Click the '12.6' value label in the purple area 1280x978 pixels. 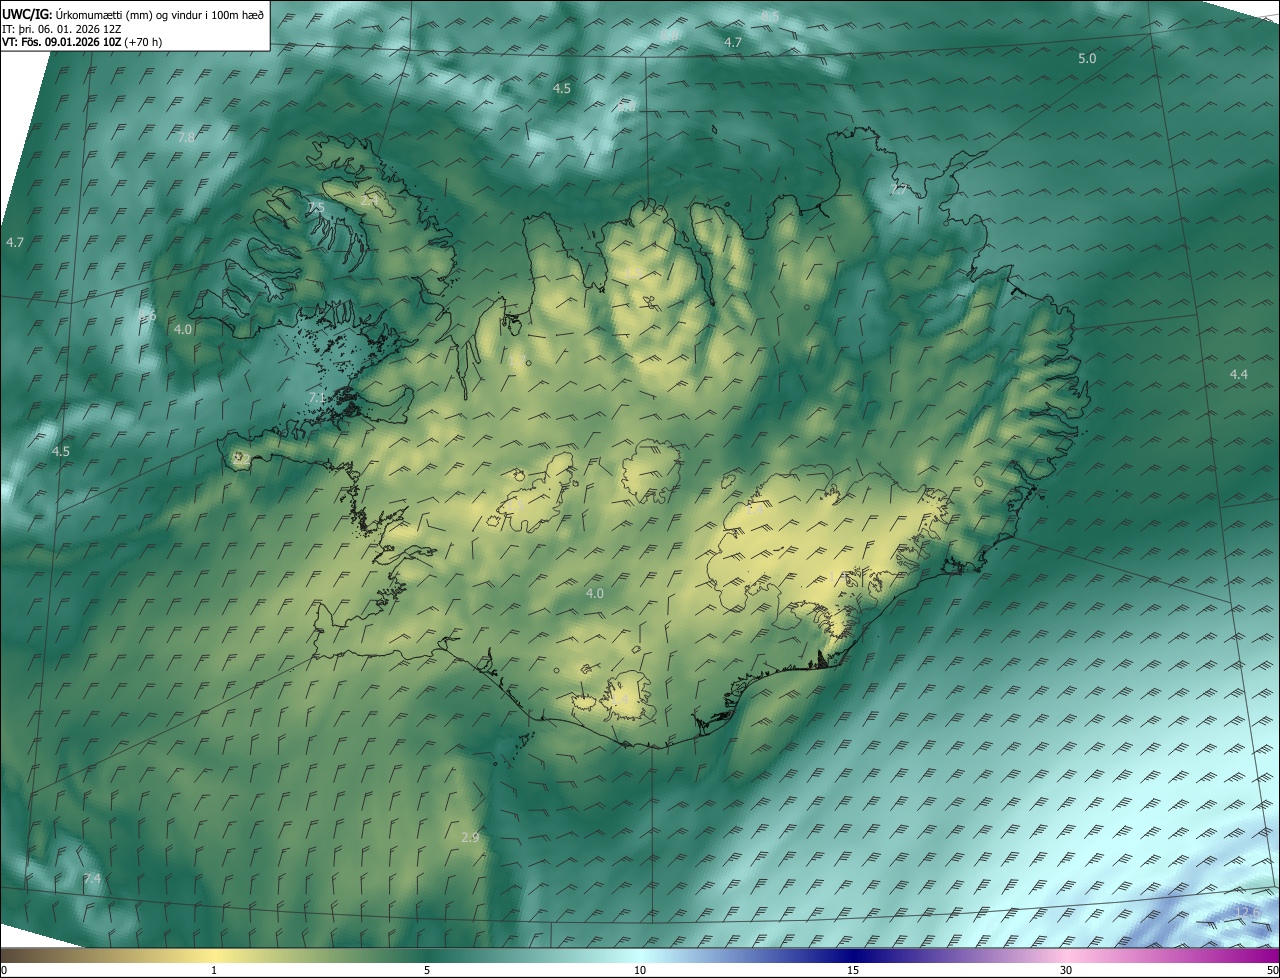[1248, 912]
